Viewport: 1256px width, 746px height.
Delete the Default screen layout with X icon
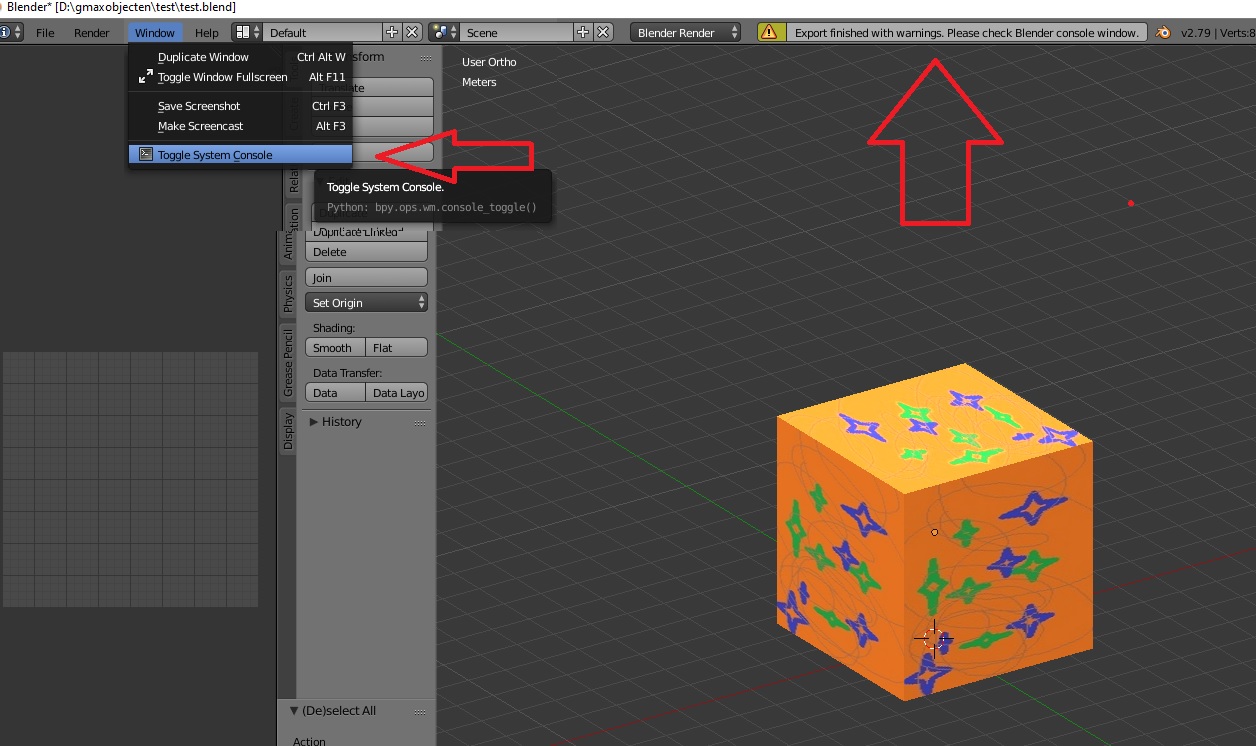click(x=411, y=32)
